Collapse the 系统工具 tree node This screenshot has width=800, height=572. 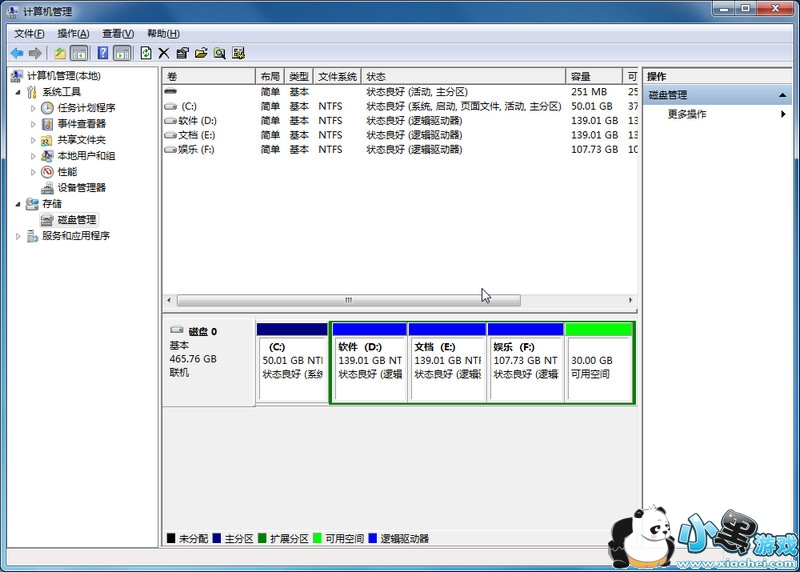(x=18, y=92)
